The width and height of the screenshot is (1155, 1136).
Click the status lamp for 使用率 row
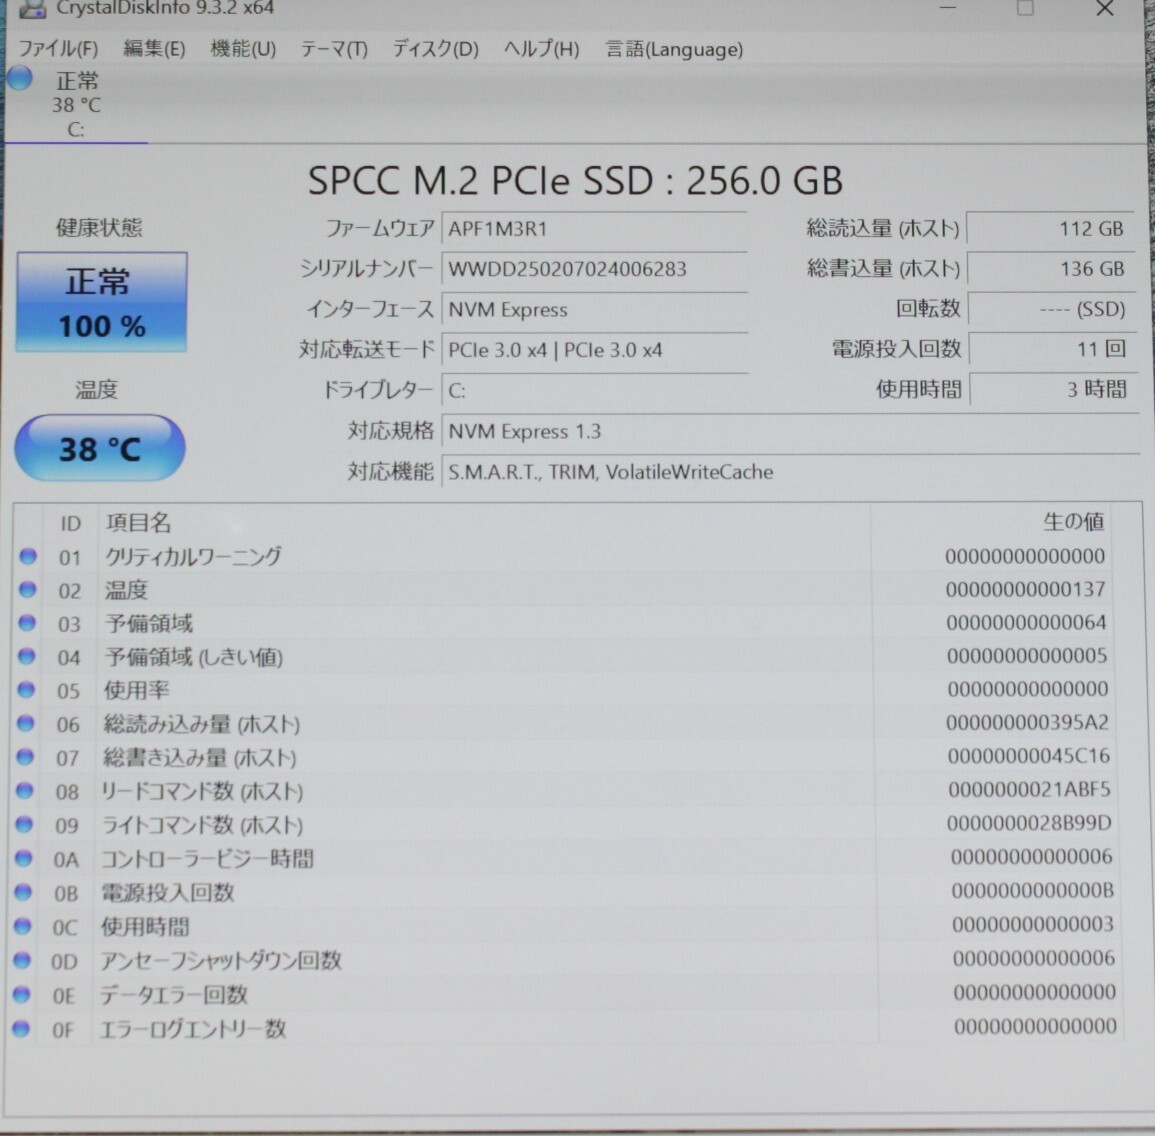[27, 691]
